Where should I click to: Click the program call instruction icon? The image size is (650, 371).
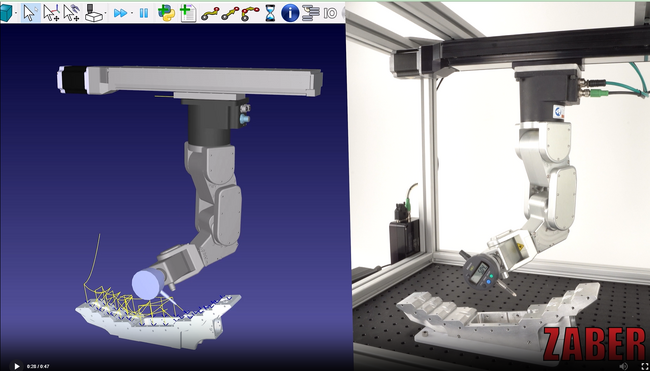[310, 13]
